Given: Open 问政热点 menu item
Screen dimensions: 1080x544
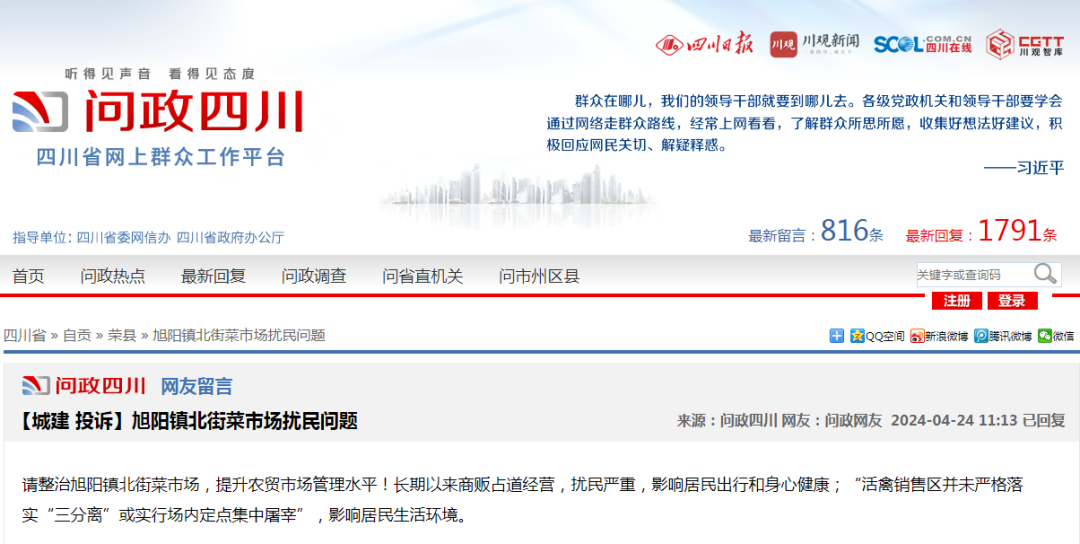Looking at the screenshot, I should [113, 276].
